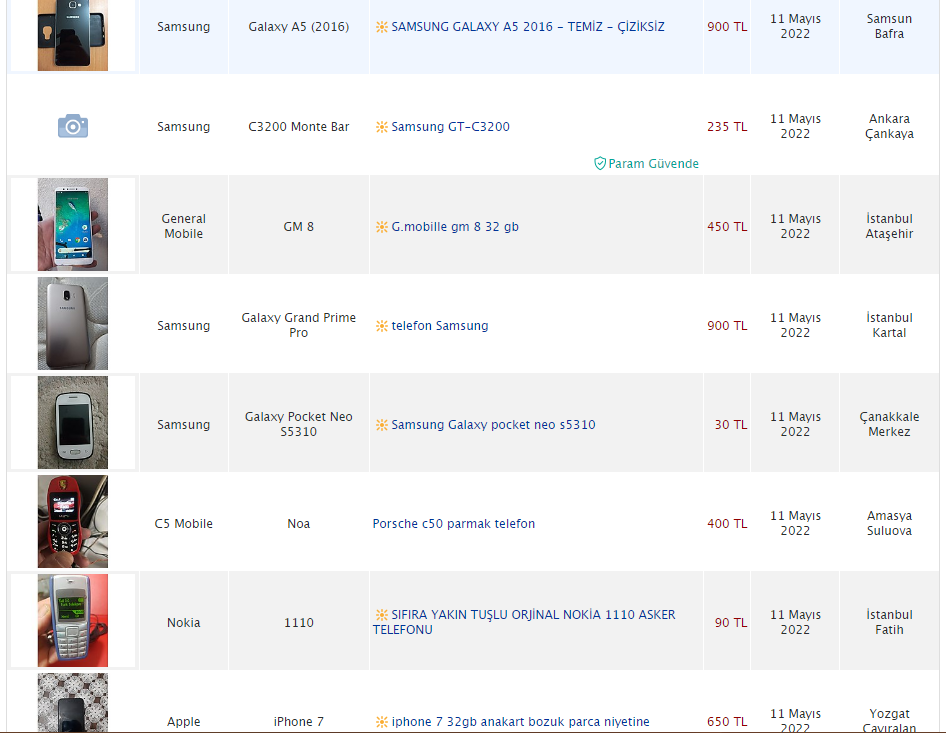Open the Galaxy Pocket Neo listing photo

point(72,422)
